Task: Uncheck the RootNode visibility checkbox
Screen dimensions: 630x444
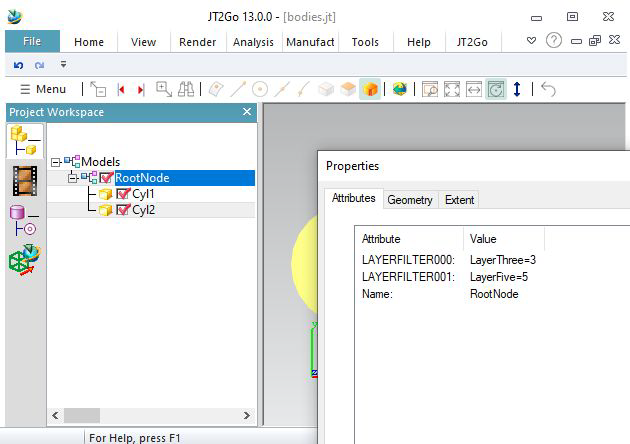Action: click(x=106, y=178)
